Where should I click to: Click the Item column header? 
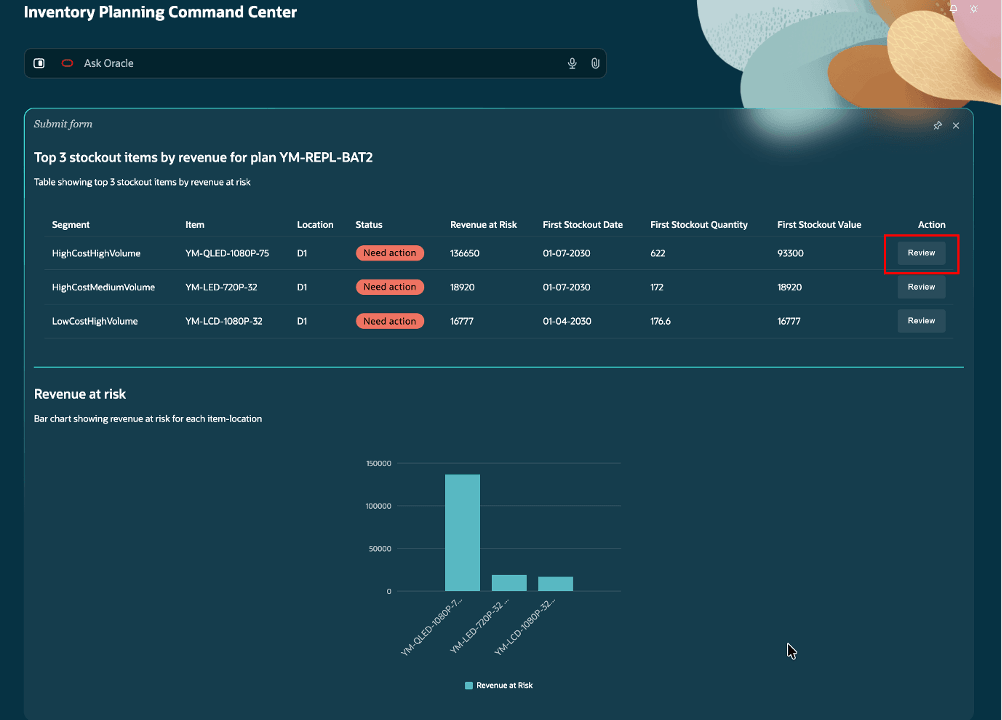click(x=195, y=225)
